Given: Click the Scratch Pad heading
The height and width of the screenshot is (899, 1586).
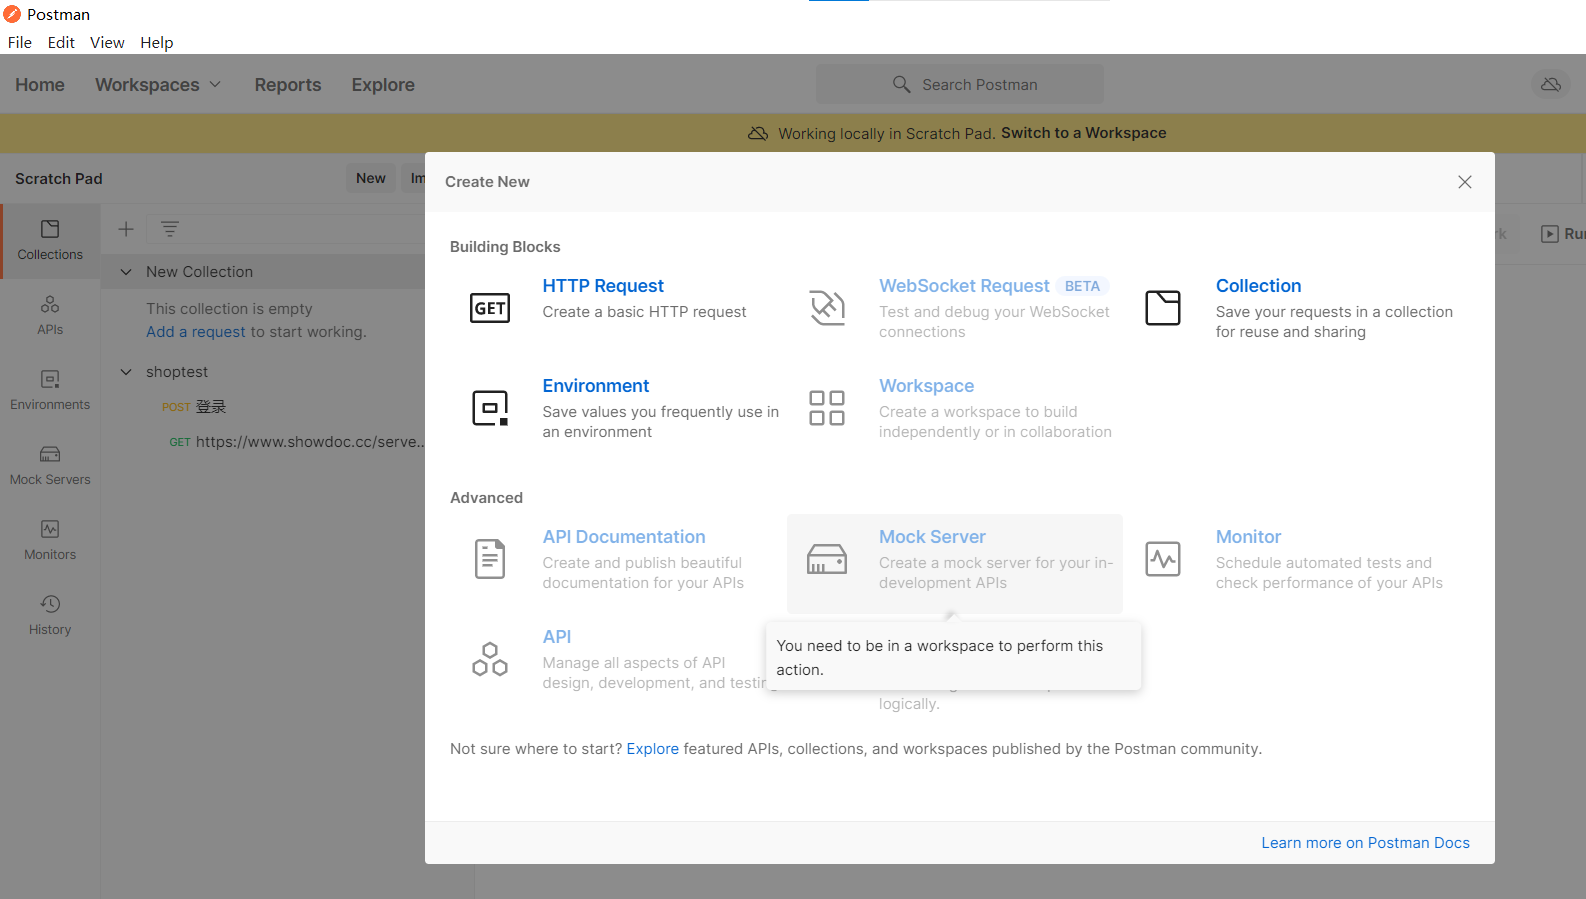Looking at the screenshot, I should 59,179.
